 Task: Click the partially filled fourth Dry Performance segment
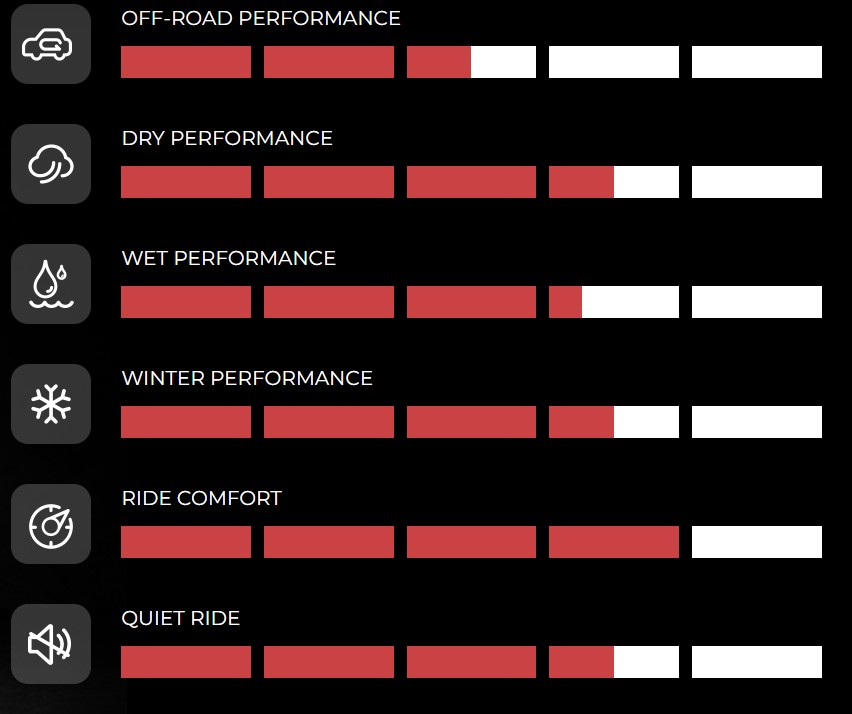[613, 182]
